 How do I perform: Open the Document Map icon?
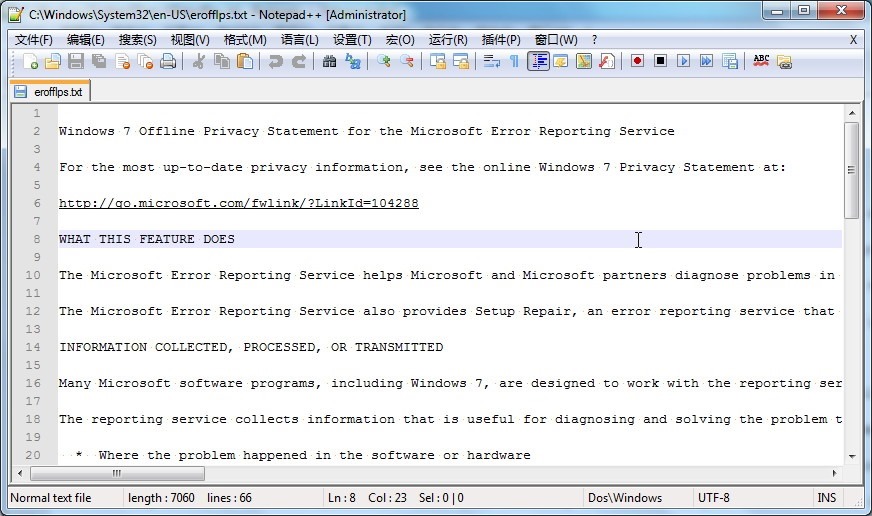(584, 61)
